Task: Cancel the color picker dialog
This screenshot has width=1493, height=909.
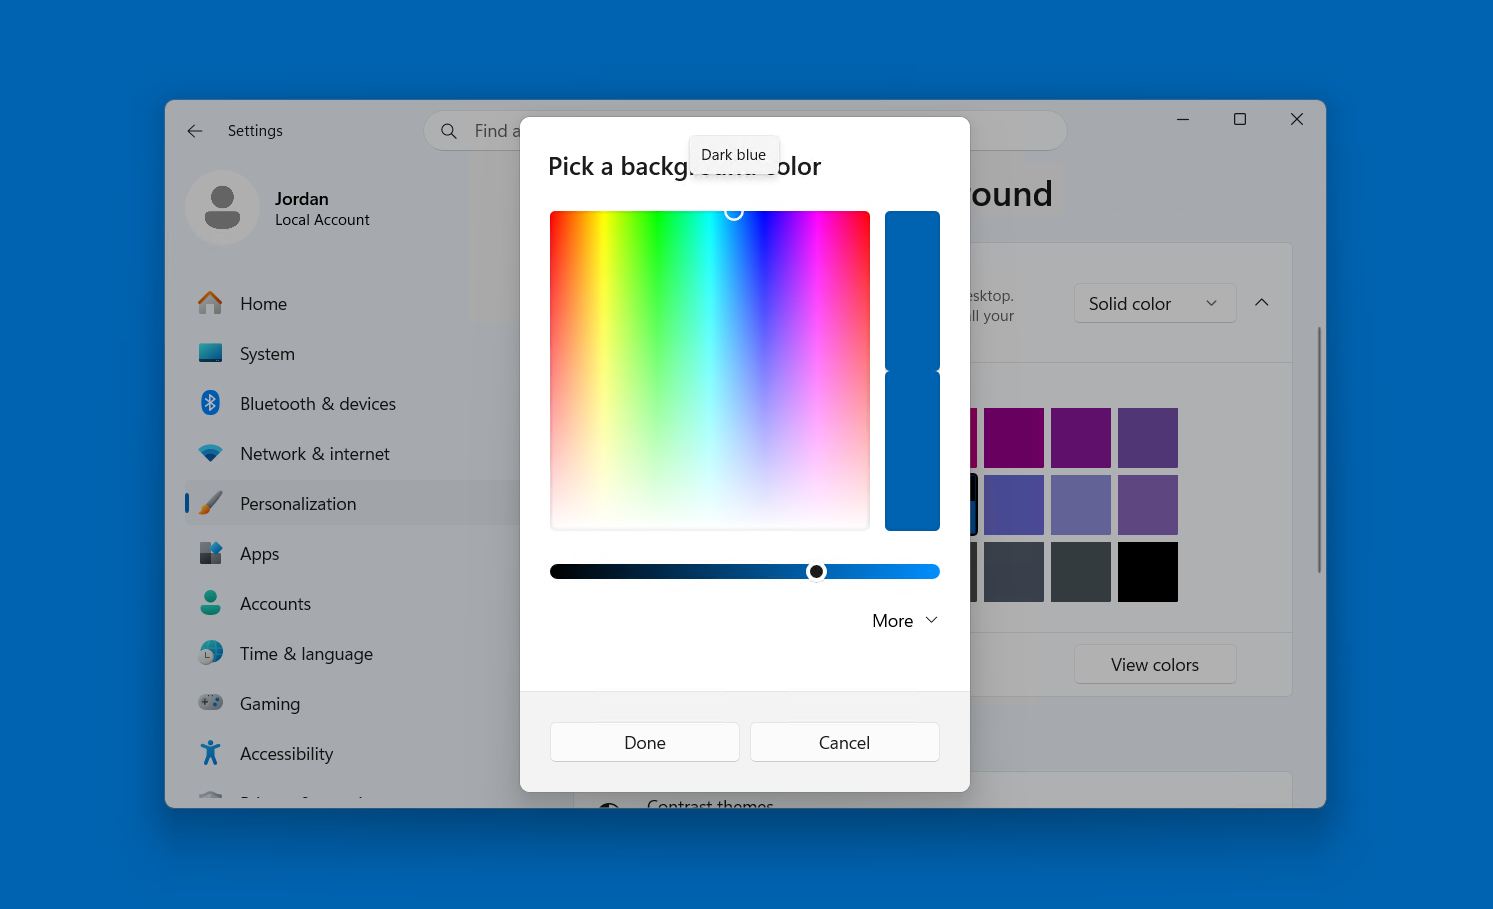Action: coord(845,742)
